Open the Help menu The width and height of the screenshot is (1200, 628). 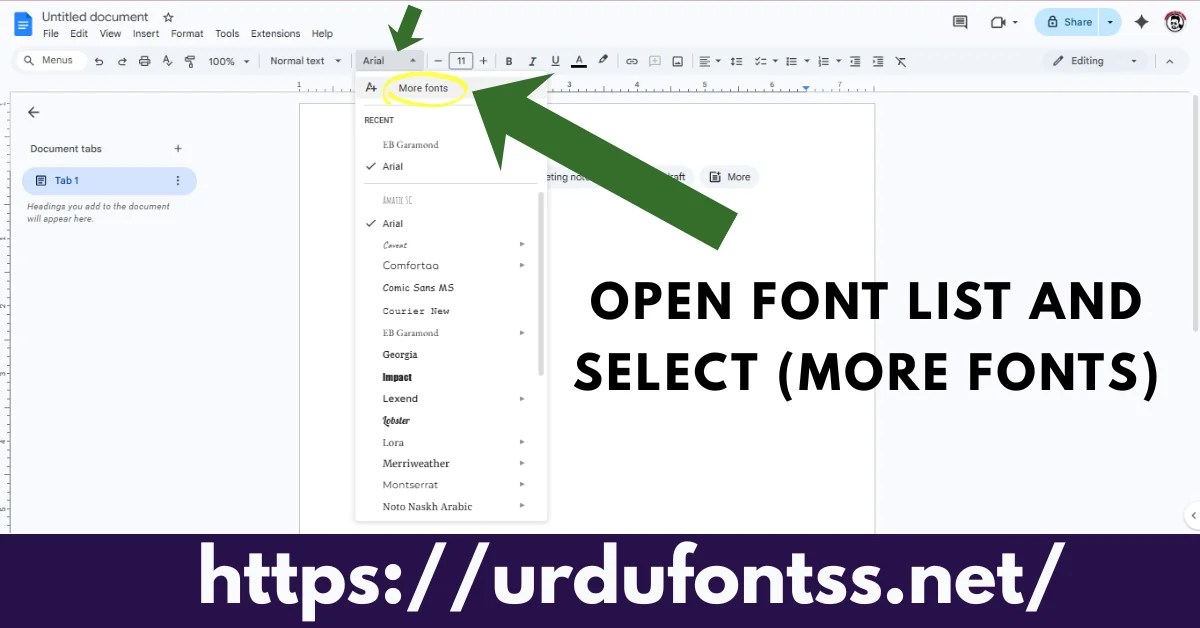pyautogui.click(x=322, y=34)
